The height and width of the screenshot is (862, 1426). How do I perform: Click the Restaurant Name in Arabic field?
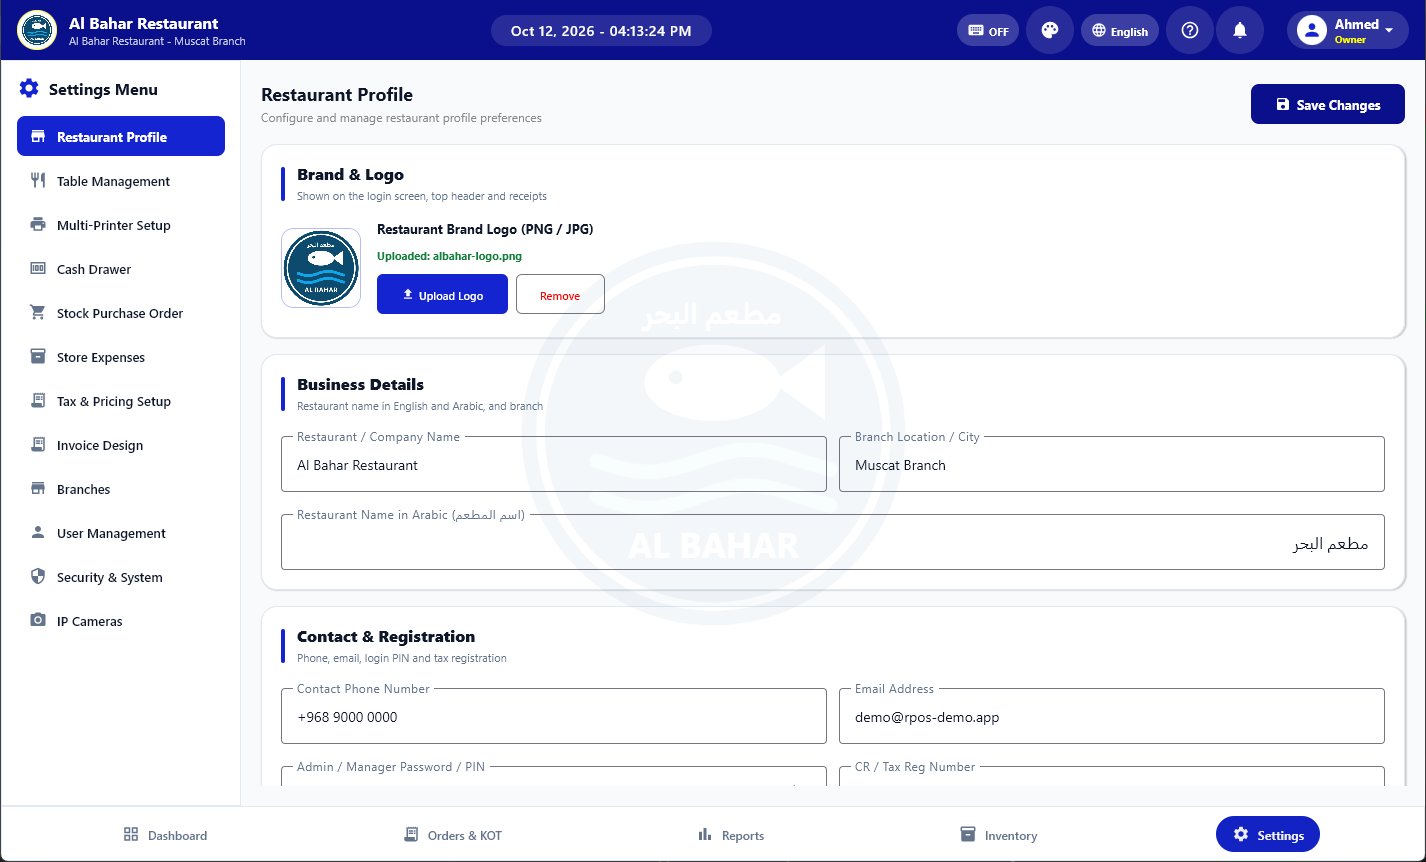[833, 543]
